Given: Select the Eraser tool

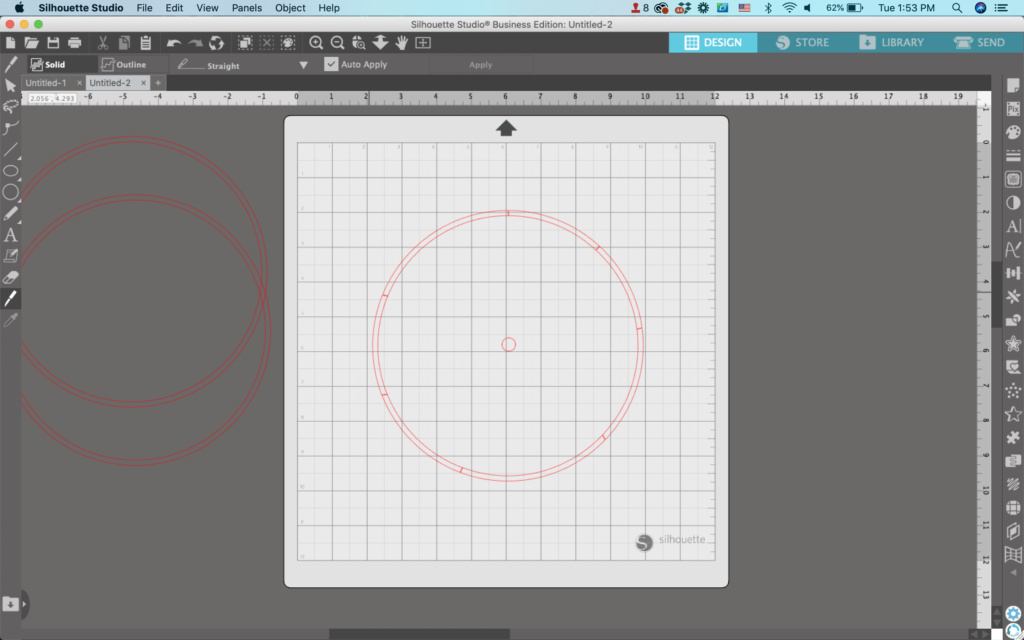Looking at the screenshot, I should point(10,278).
